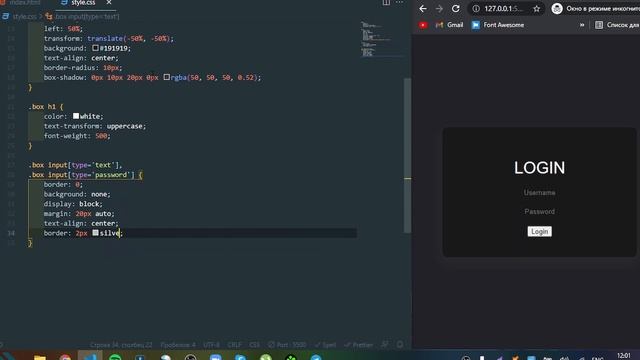Click the Login button on page
The width and height of the screenshot is (640, 360).
pos(539,231)
